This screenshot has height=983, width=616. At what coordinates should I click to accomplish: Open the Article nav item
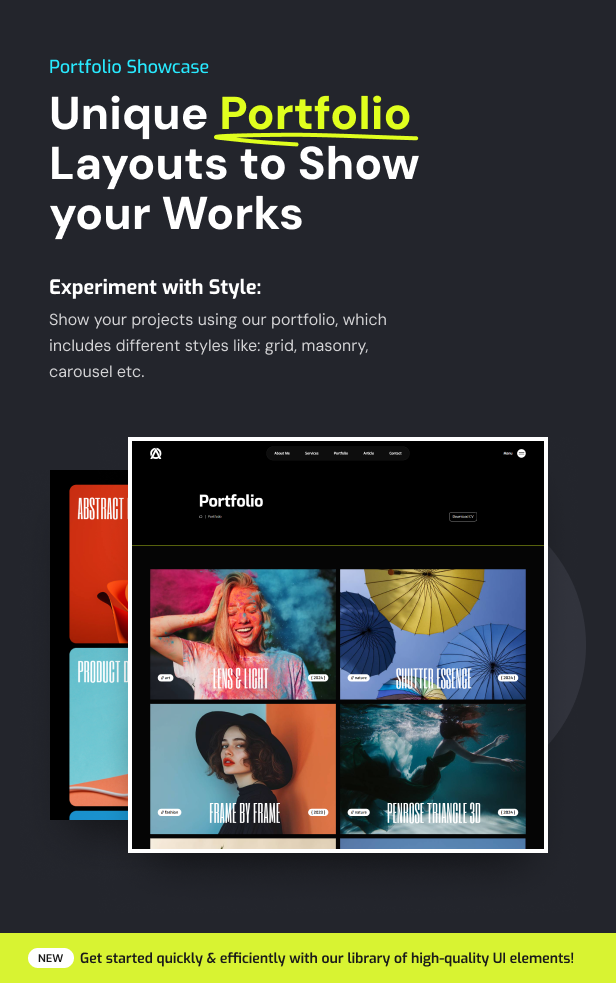(368, 453)
